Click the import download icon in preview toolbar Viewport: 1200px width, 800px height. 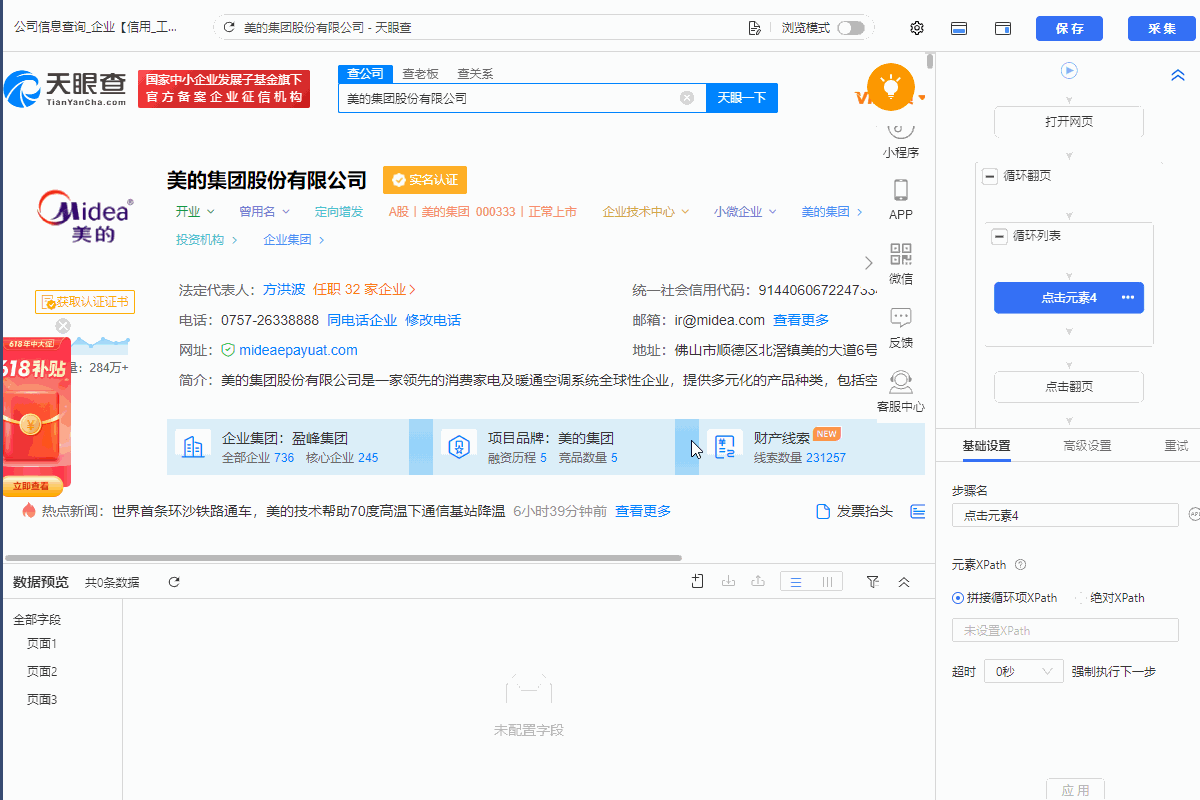point(728,581)
